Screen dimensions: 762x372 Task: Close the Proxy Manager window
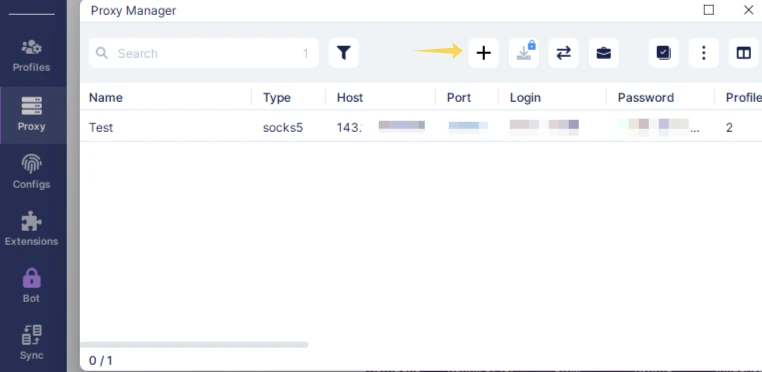click(x=748, y=10)
